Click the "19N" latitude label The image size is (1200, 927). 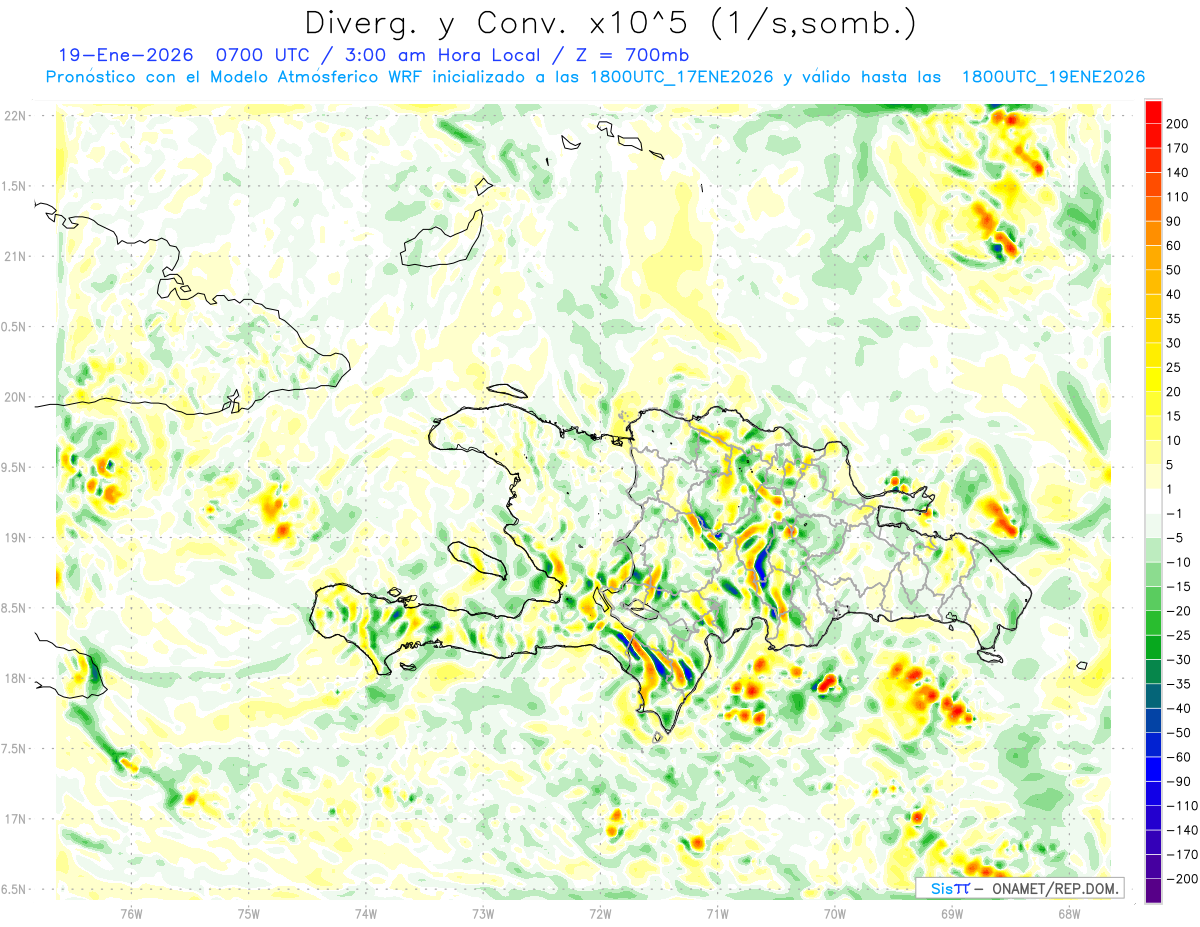click(14, 537)
